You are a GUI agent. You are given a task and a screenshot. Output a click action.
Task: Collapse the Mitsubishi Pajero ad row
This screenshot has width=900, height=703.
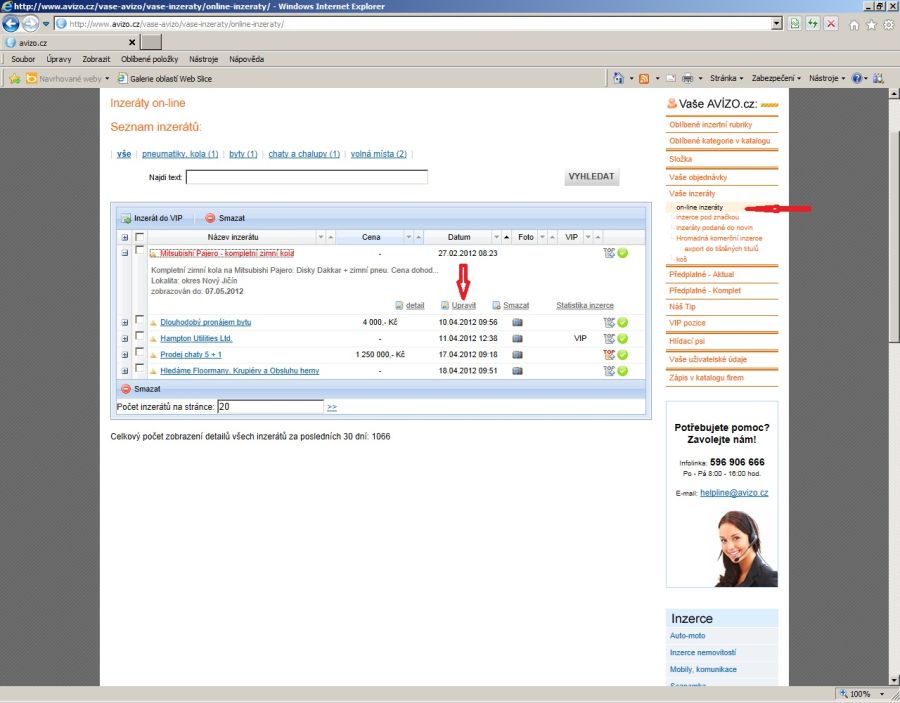(x=125, y=253)
